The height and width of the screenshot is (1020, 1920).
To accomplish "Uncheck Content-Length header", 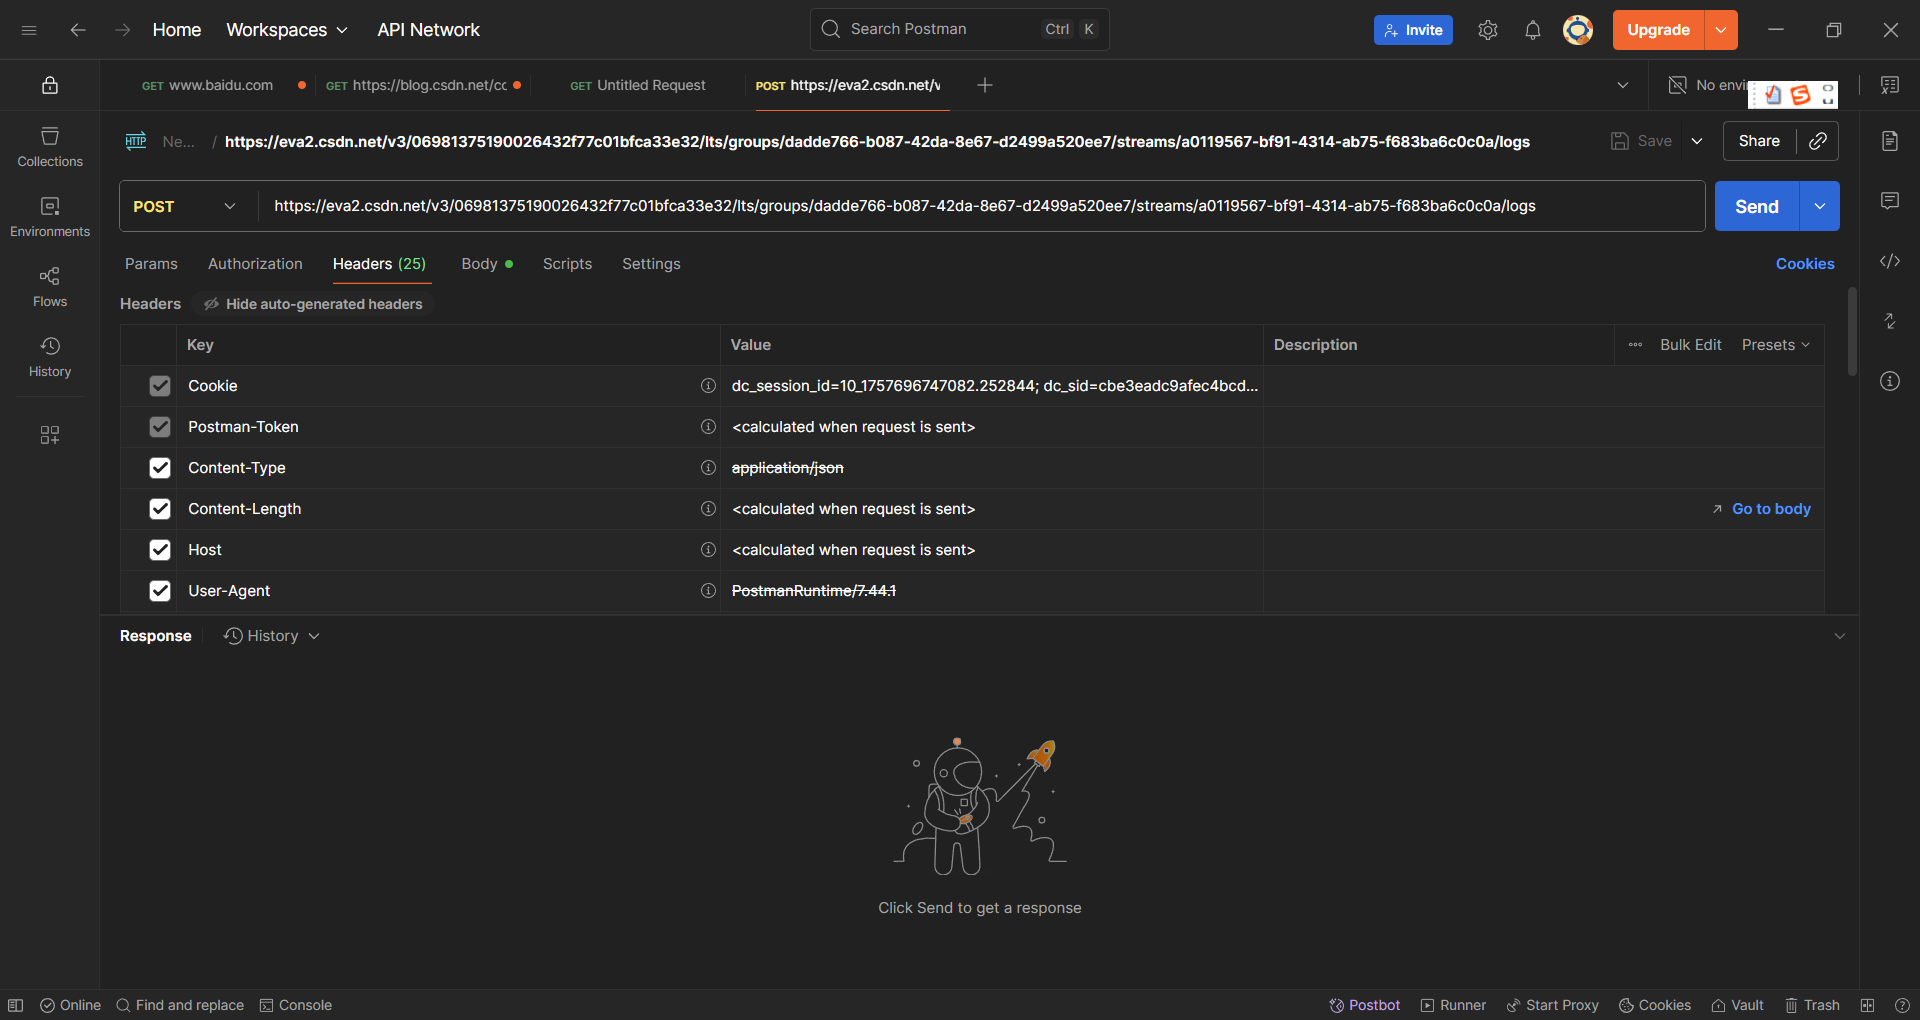I will coord(160,509).
